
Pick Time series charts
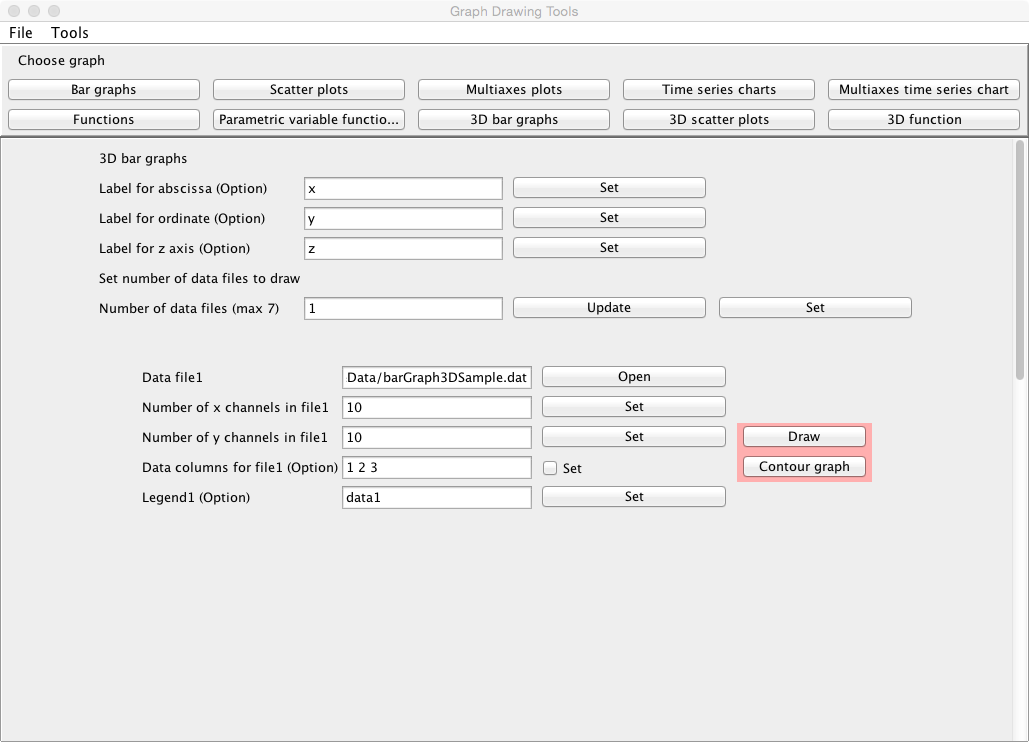coord(719,89)
